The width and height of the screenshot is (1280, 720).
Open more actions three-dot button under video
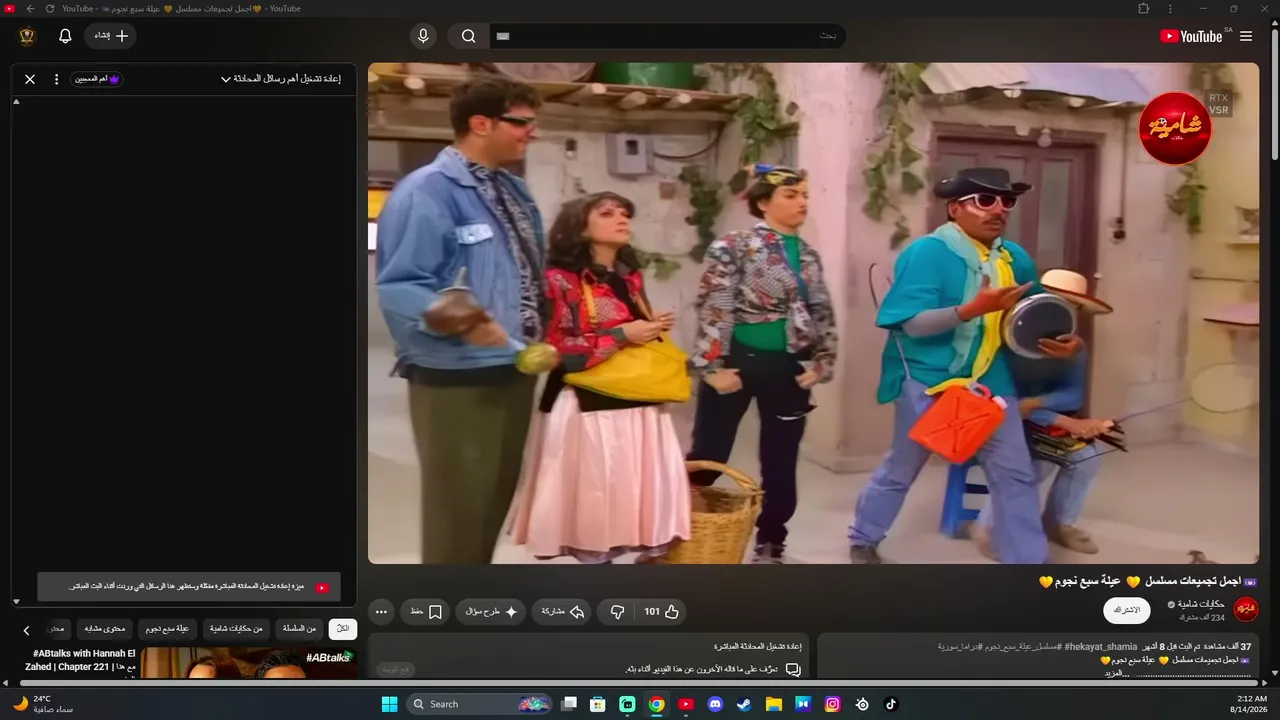381,611
